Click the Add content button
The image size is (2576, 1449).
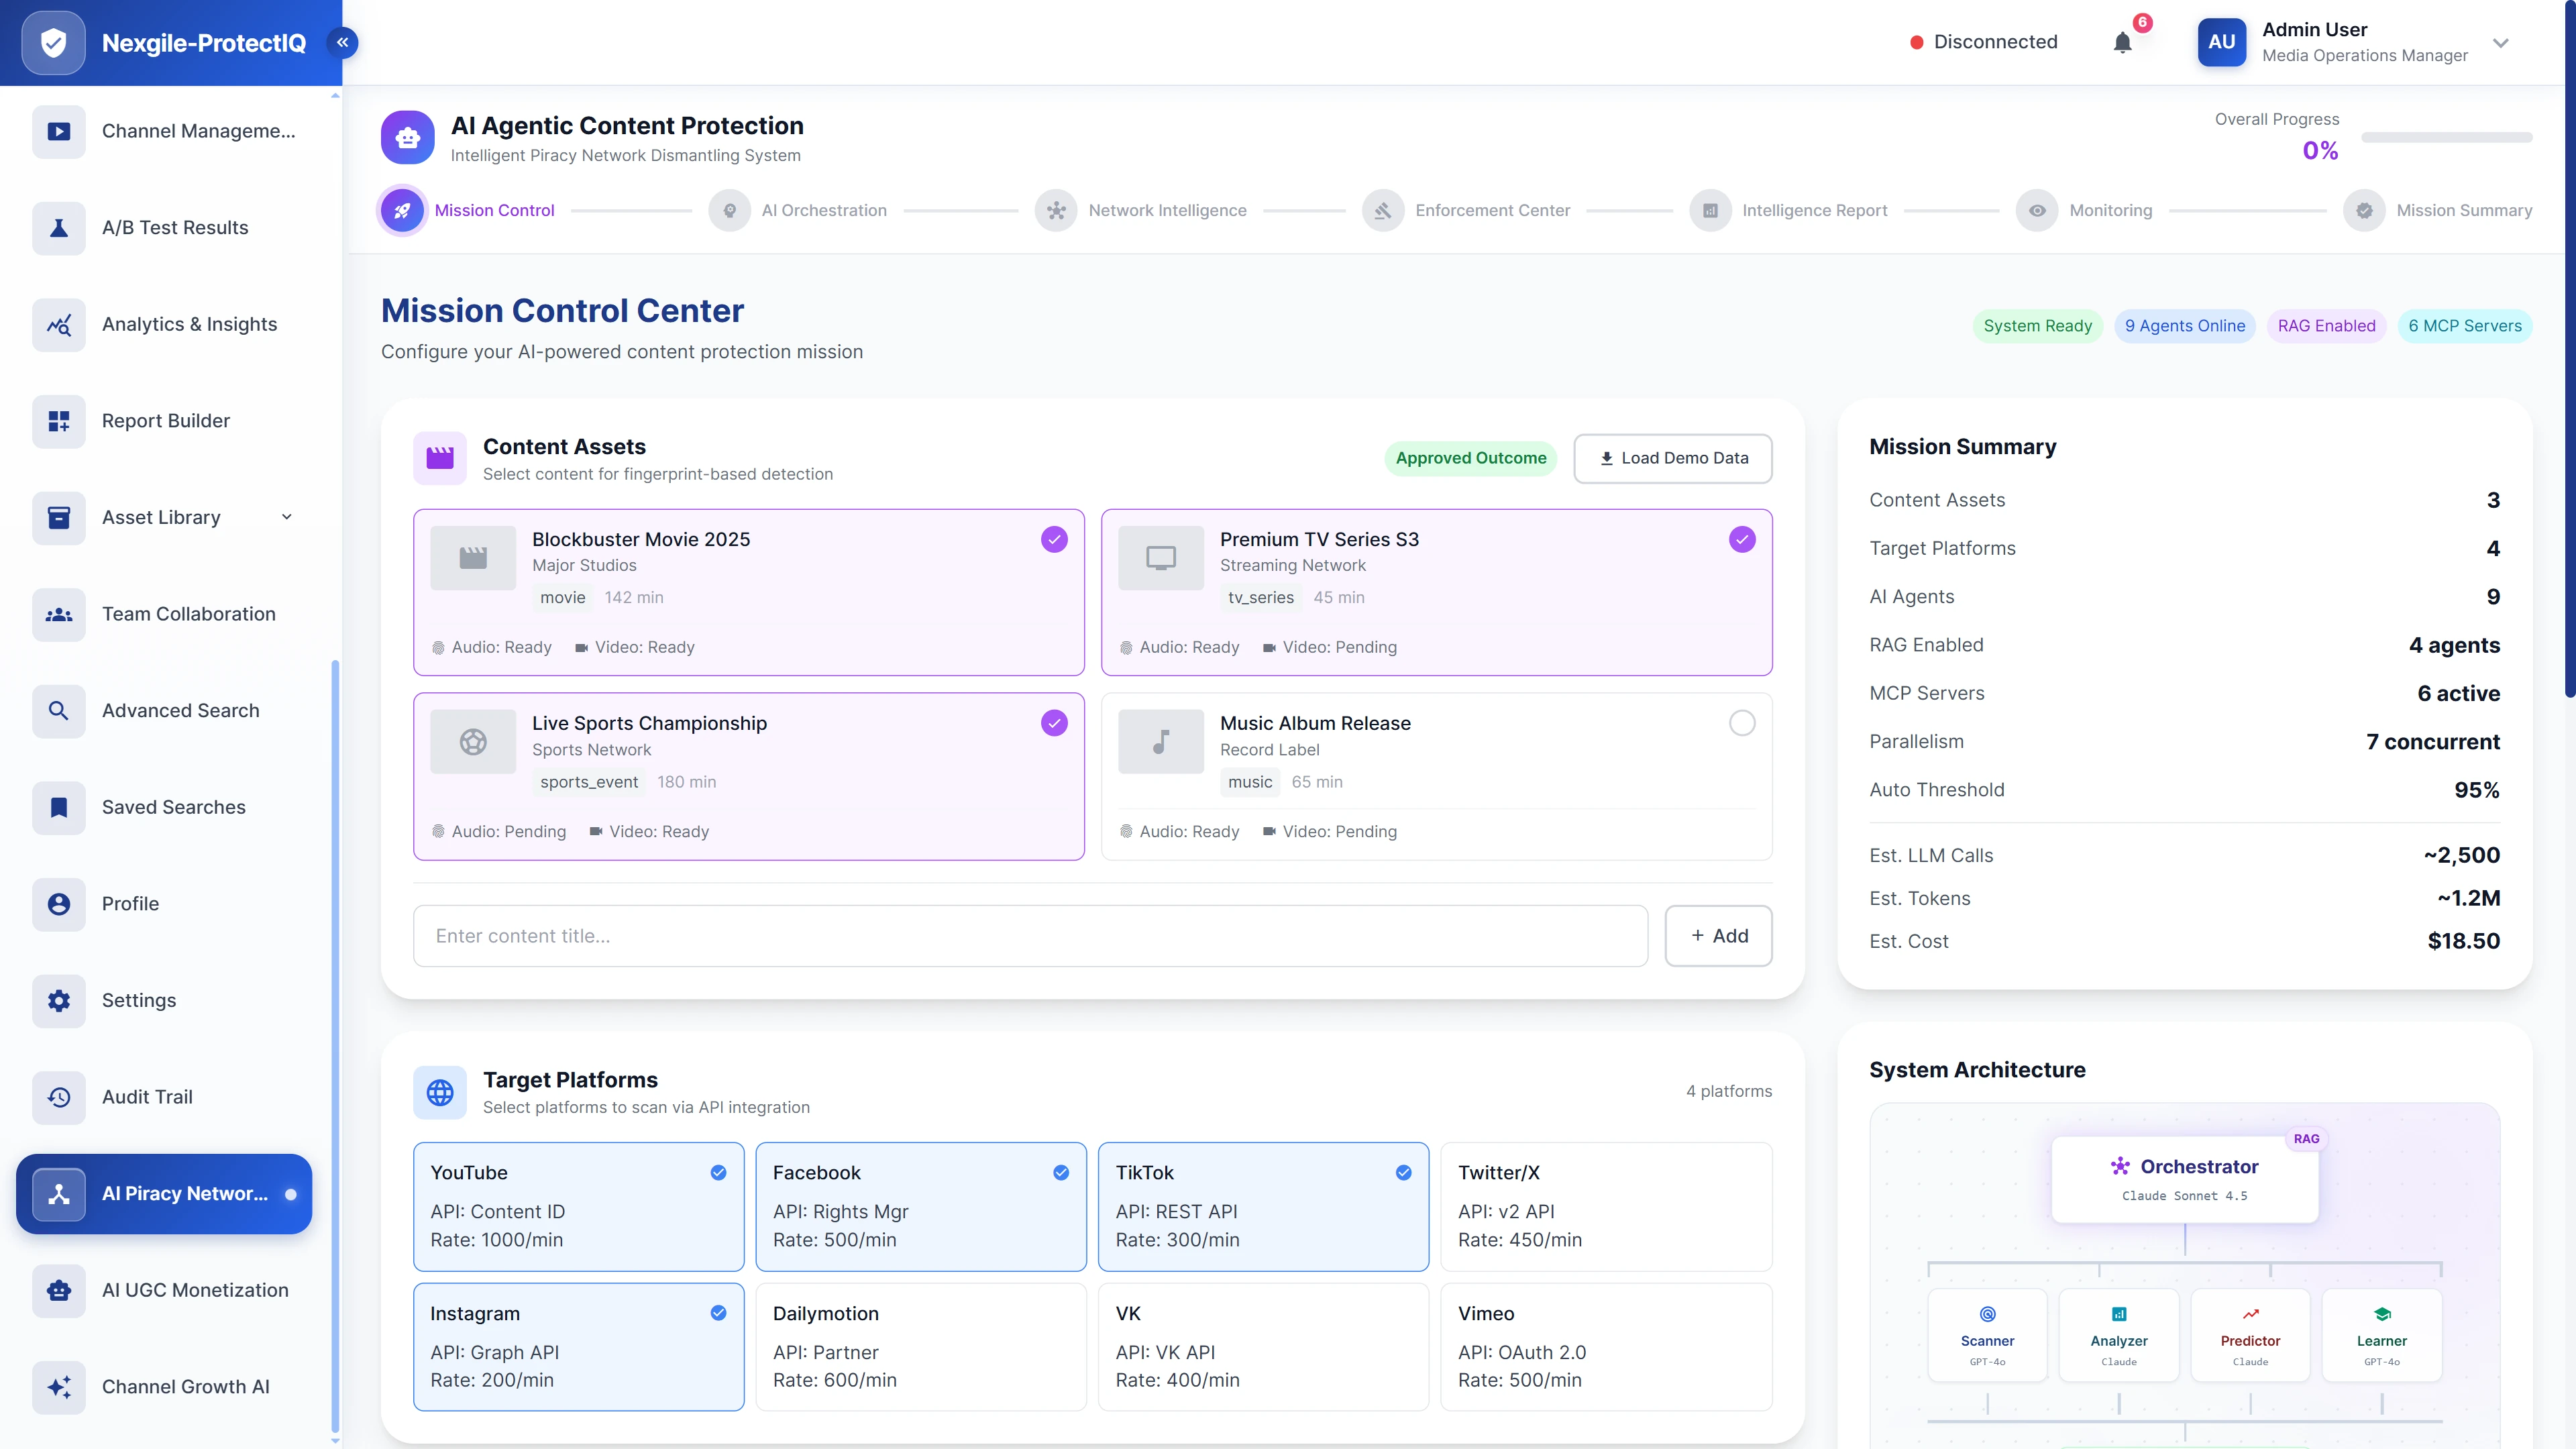(x=1718, y=936)
